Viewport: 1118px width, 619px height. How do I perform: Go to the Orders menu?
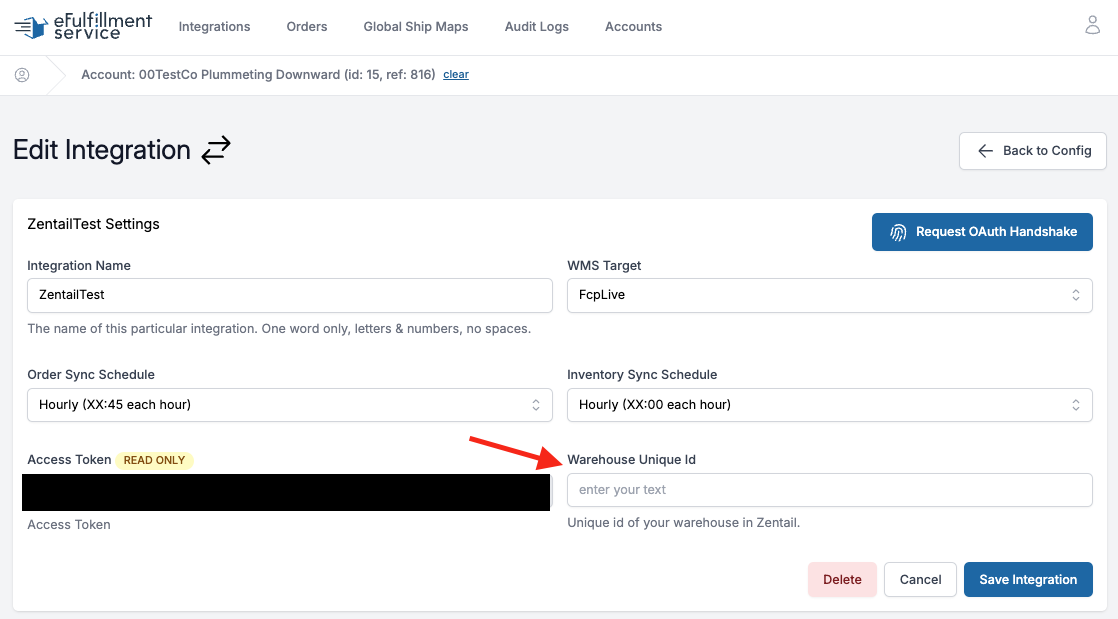click(x=307, y=26)
